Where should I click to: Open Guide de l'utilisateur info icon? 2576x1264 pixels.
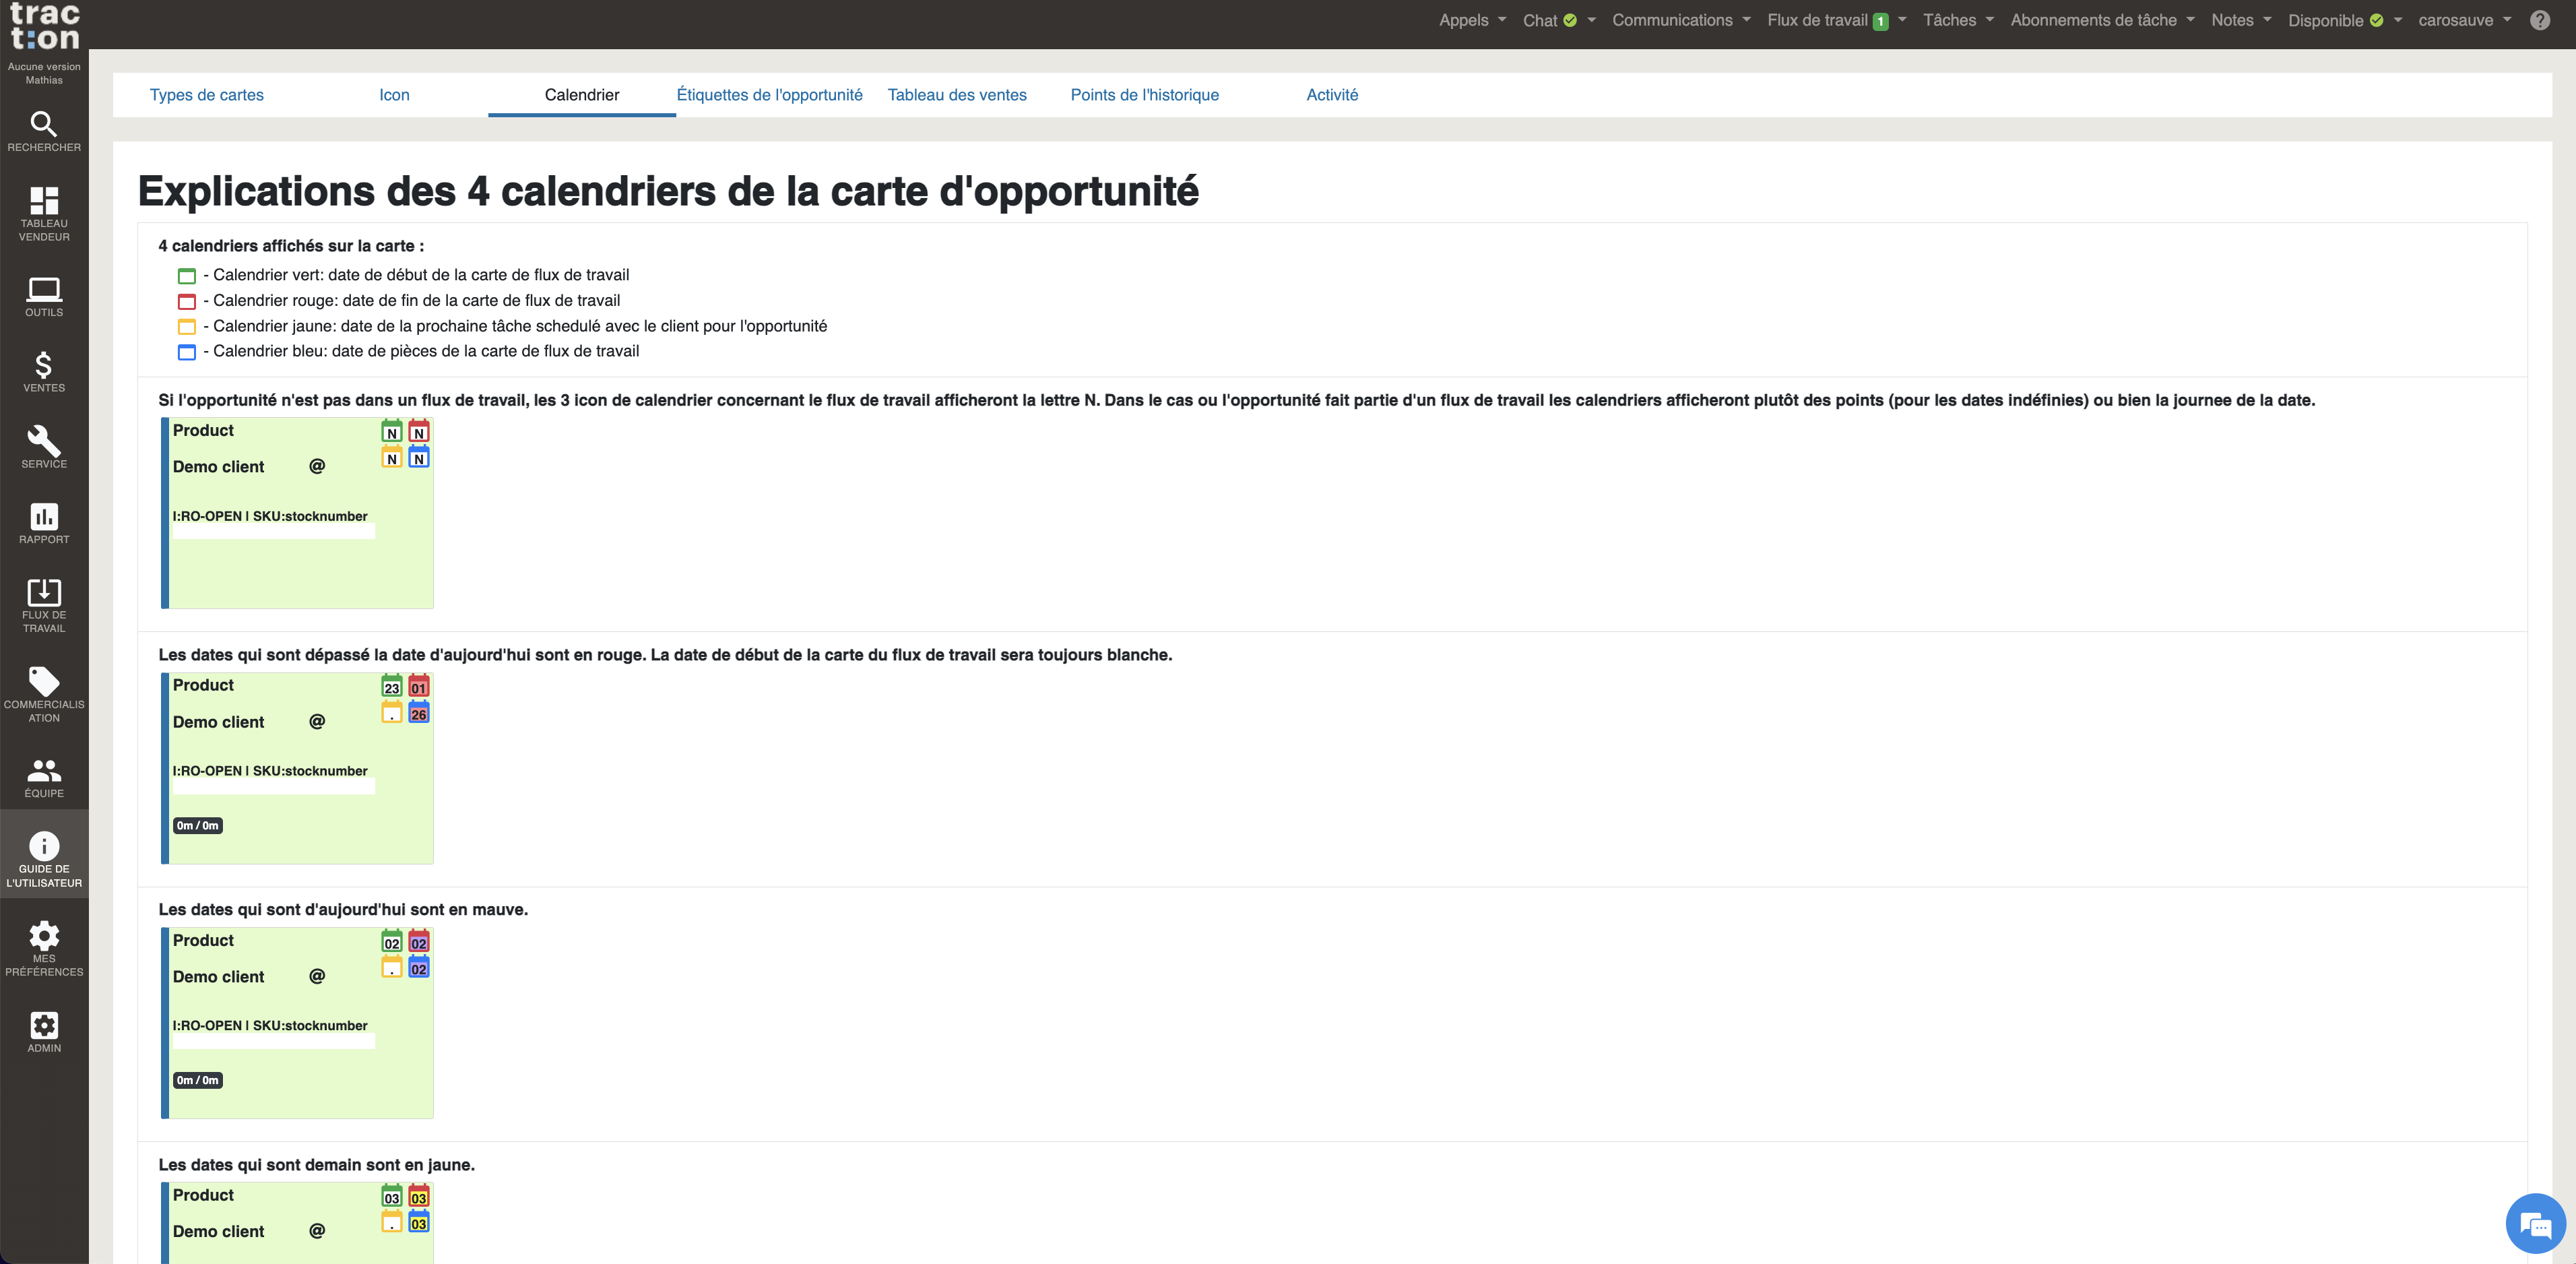[44, 859]
